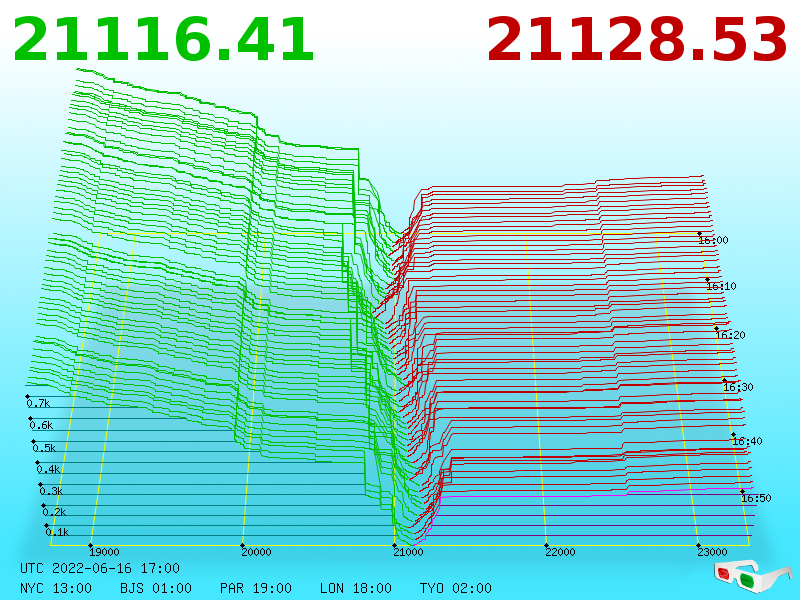Click the 0.1k volume axis label
This screenshot has height=600, width=800.
click(x=57, y=532)
